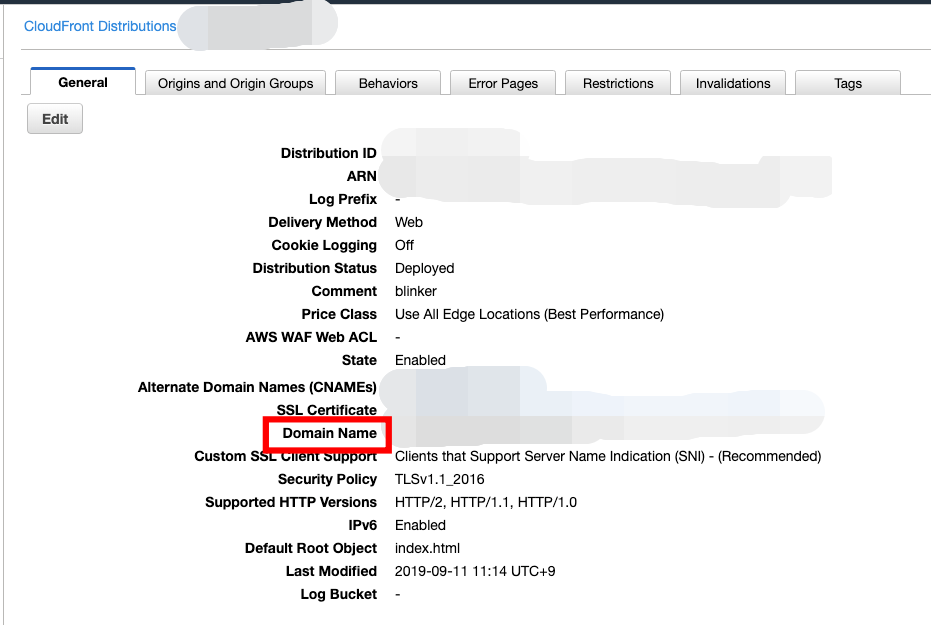931x625 pixels.
Task: Select the Tags tab
Action: point(848,83)
